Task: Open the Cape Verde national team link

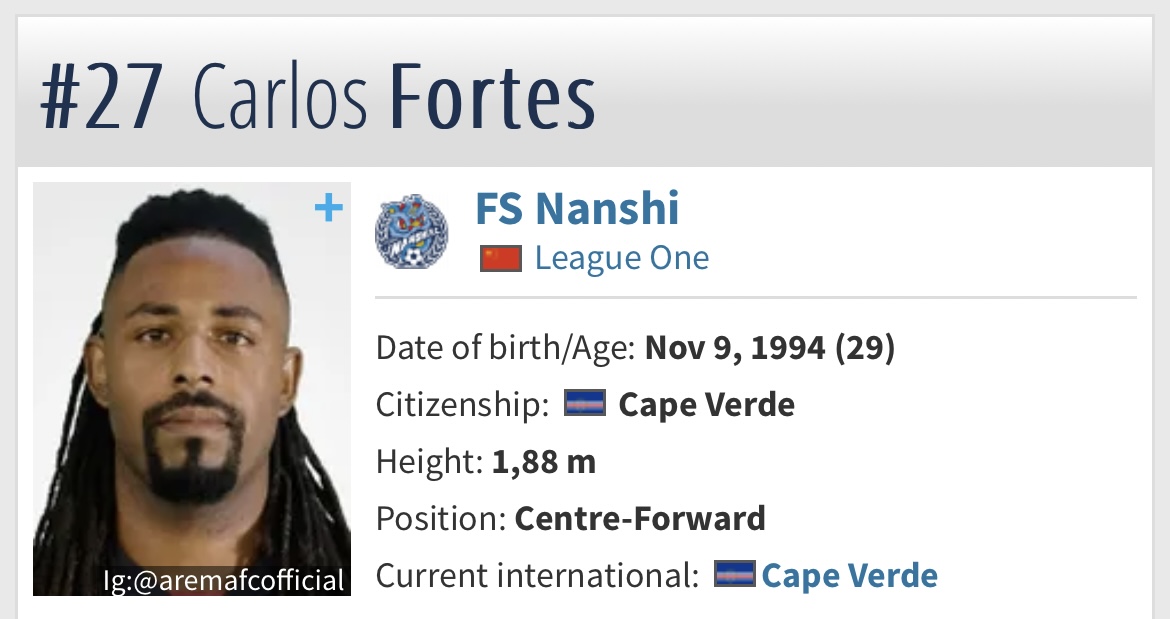Action: 849,576
